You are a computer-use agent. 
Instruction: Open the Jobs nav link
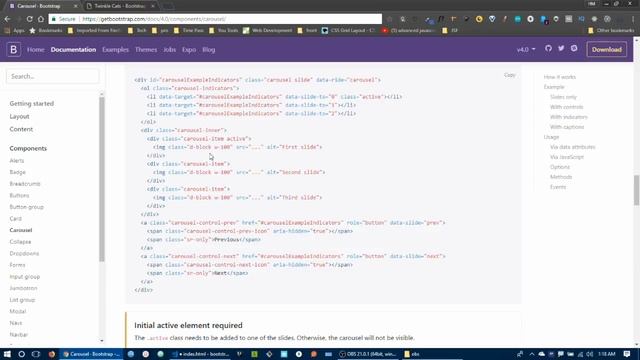pyautogui.click(x=169, y=49)
